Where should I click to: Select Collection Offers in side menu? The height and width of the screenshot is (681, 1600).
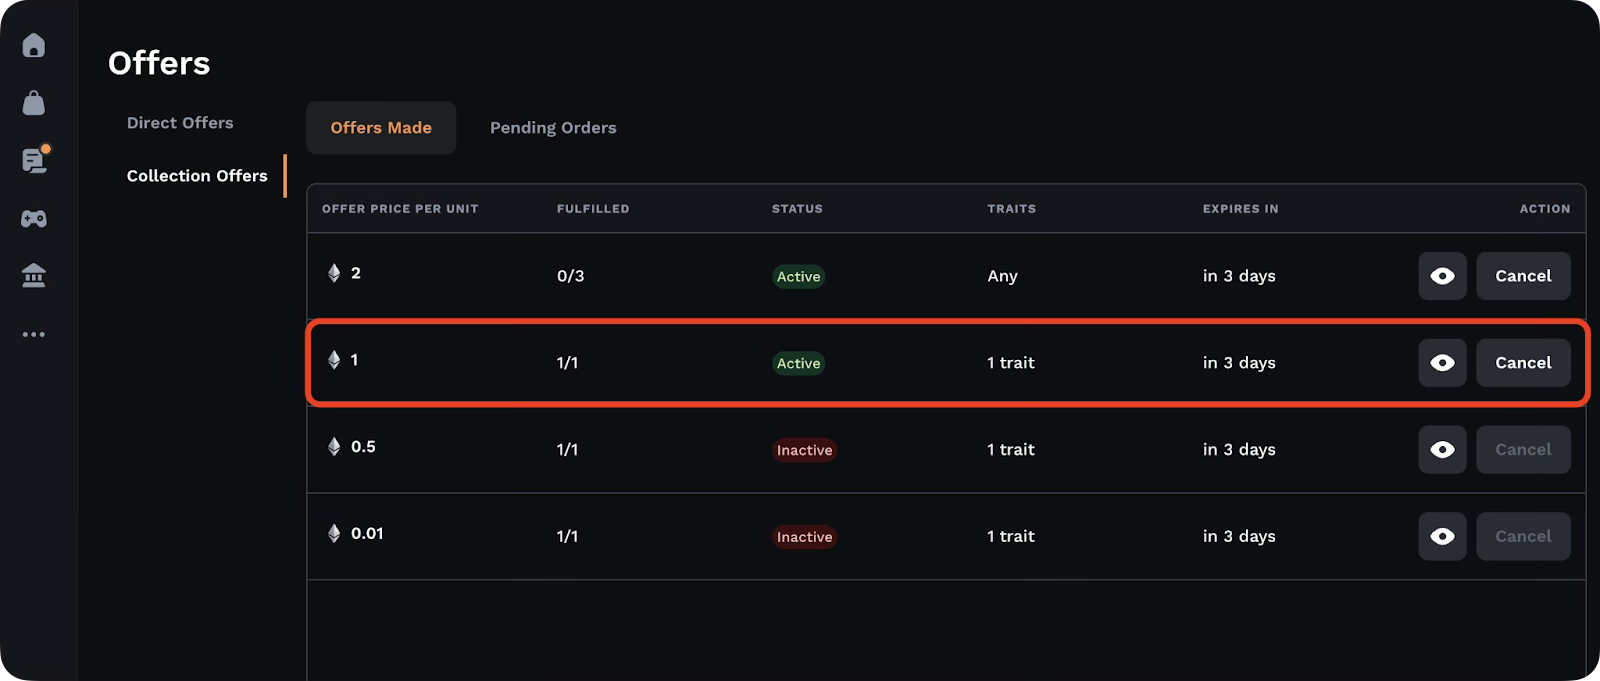pyautogui.click(x=197, y=176)
